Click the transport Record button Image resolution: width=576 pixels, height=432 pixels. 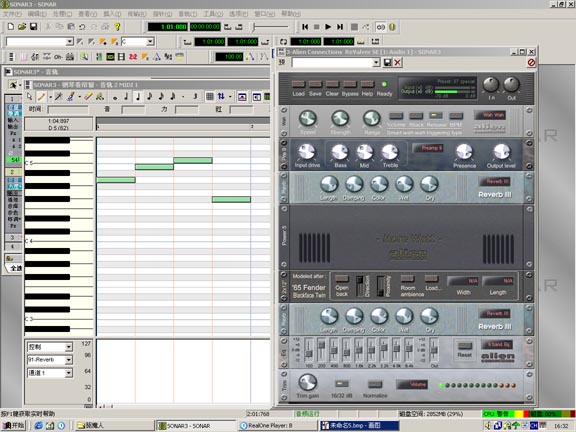coord(354,27)
